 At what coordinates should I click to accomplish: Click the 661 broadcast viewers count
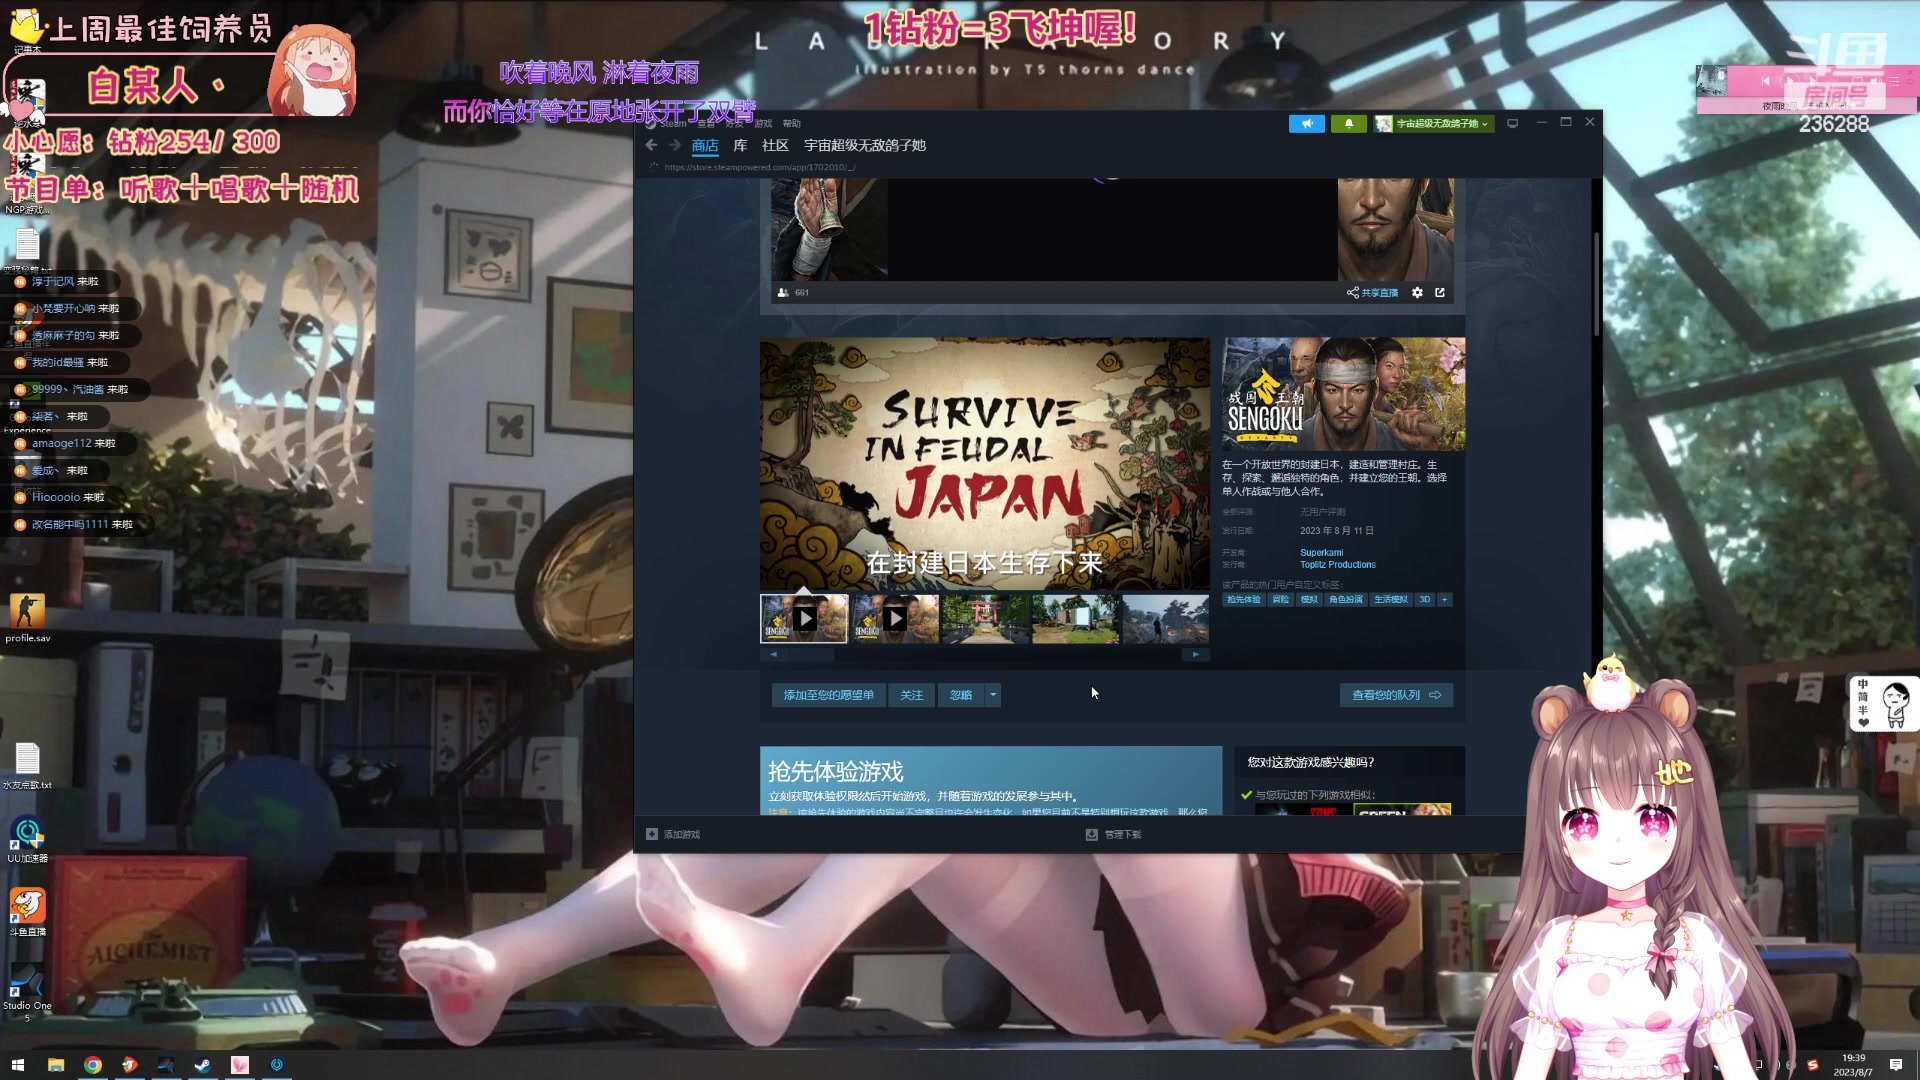coord(793,293)
